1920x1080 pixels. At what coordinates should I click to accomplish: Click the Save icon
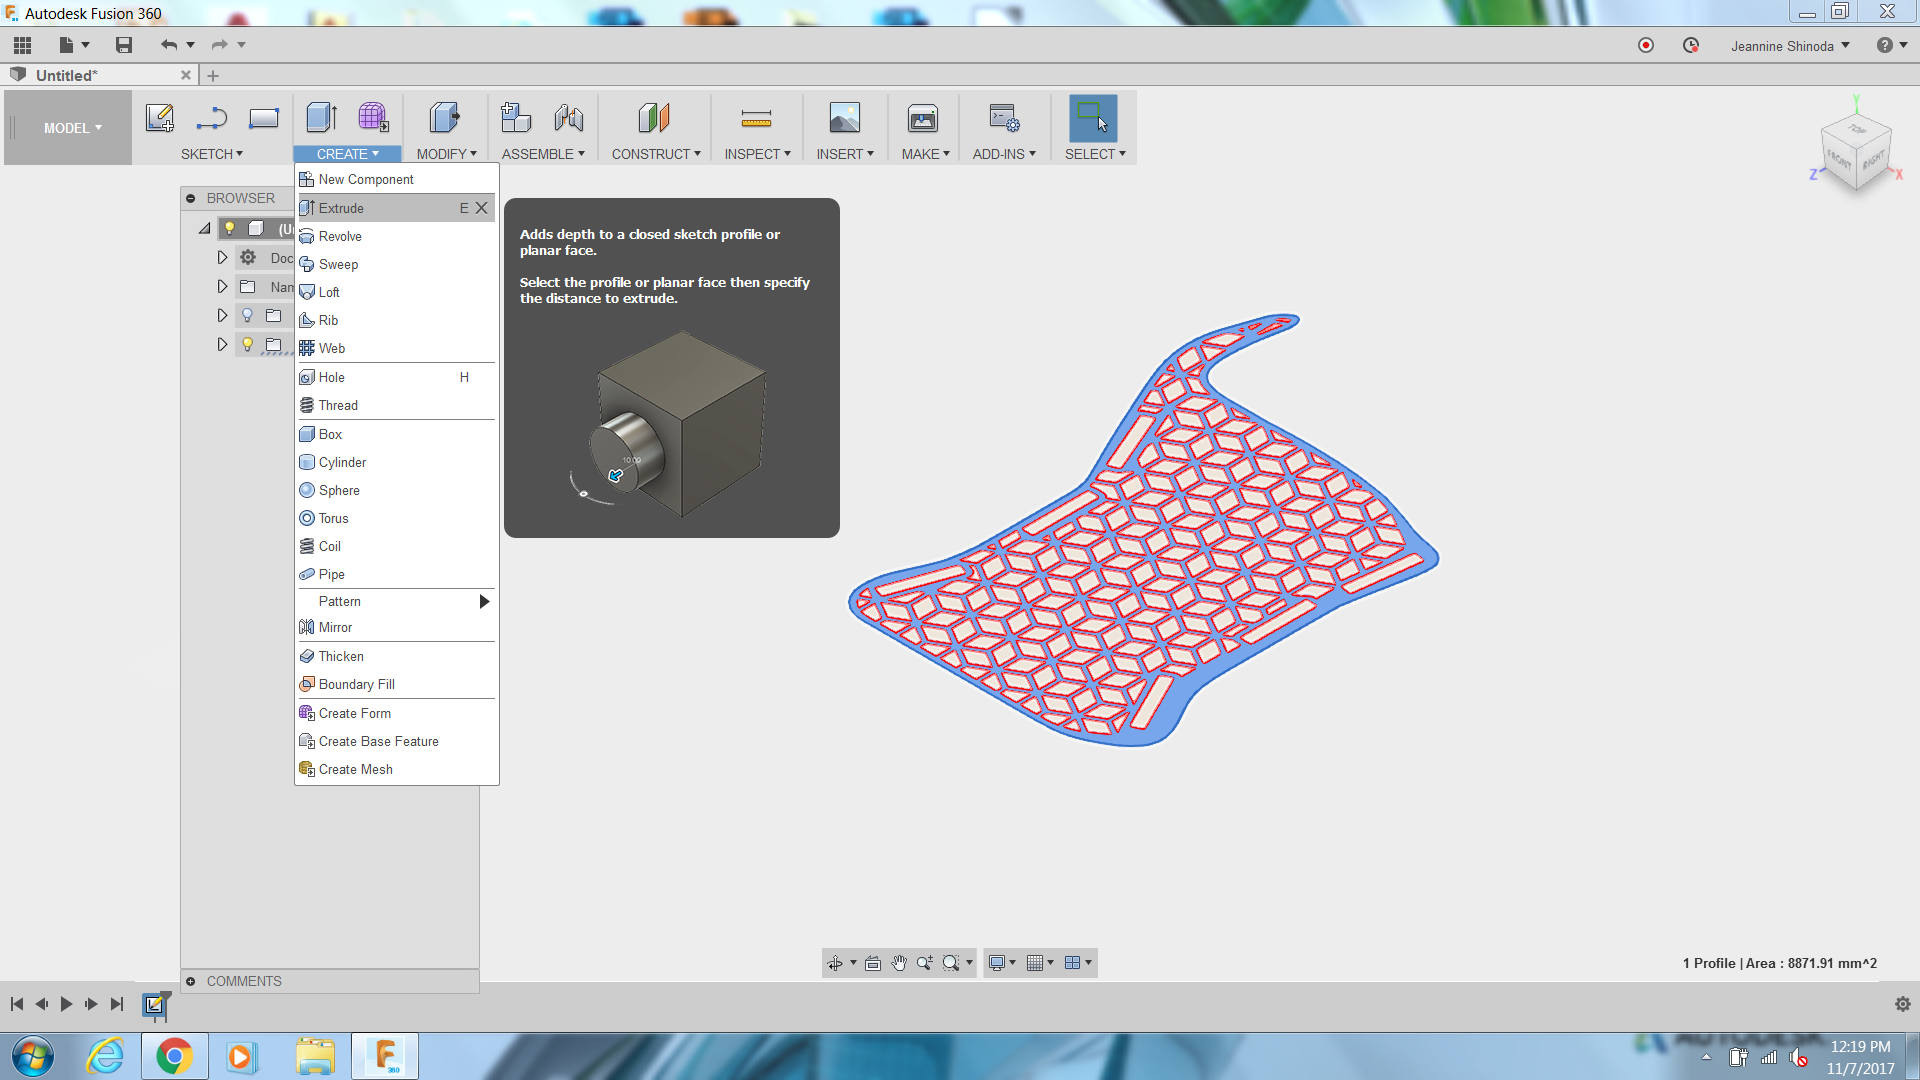pos(124,45)
